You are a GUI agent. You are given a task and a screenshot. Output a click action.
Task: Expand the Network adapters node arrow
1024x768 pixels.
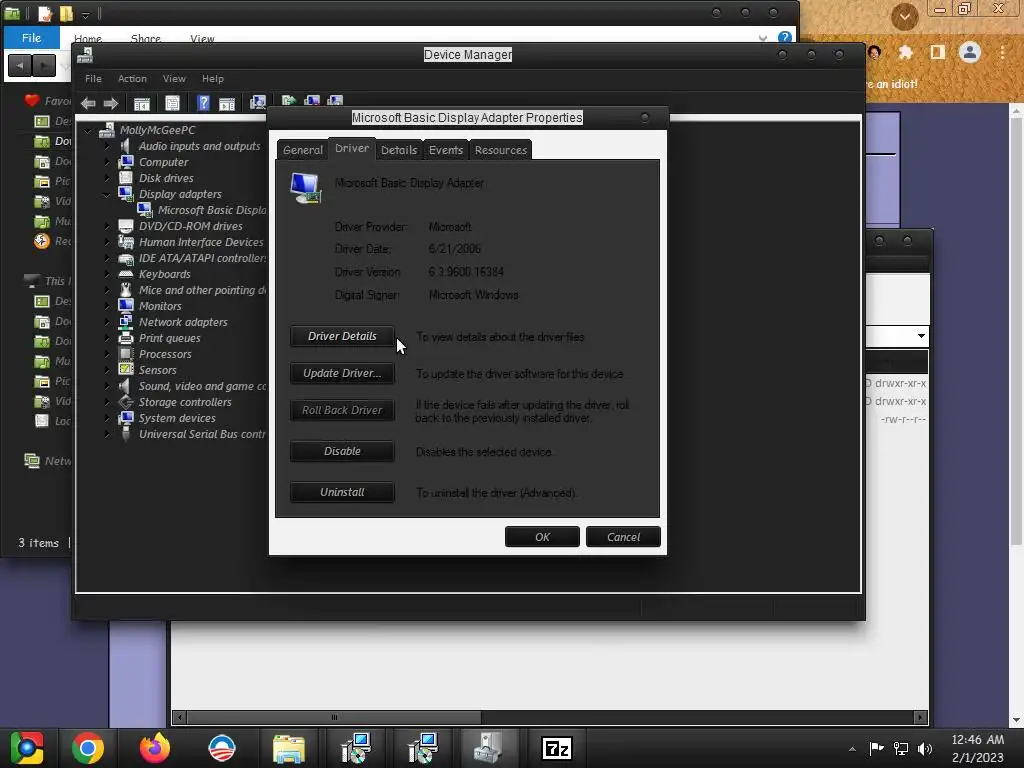pos(107,322)
